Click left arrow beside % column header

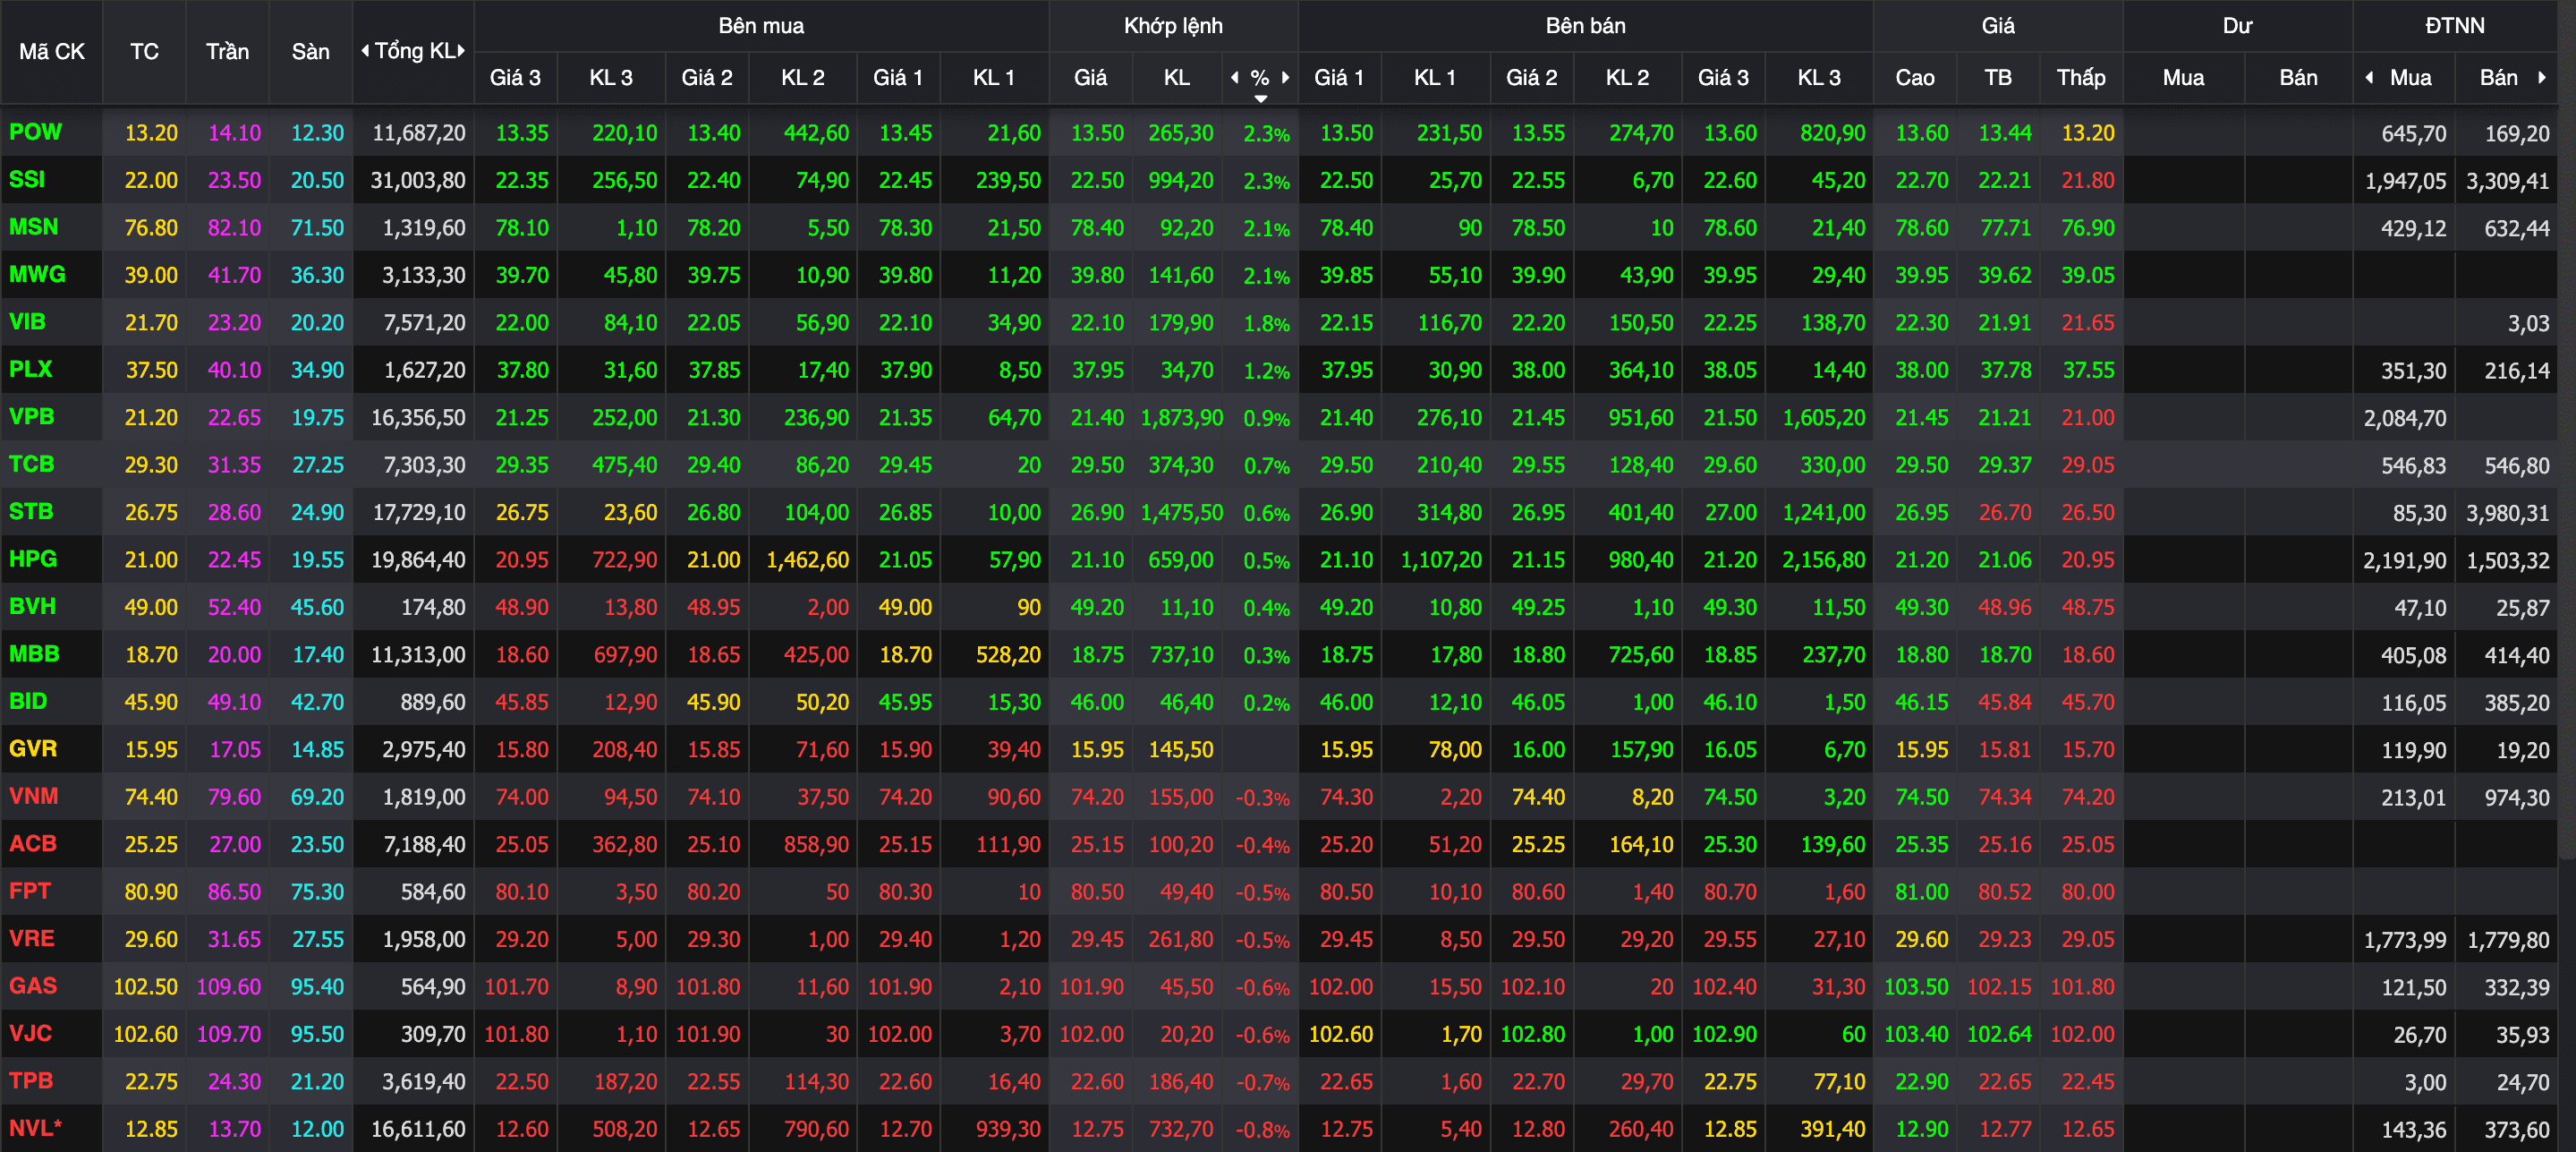pos(1234,77)
